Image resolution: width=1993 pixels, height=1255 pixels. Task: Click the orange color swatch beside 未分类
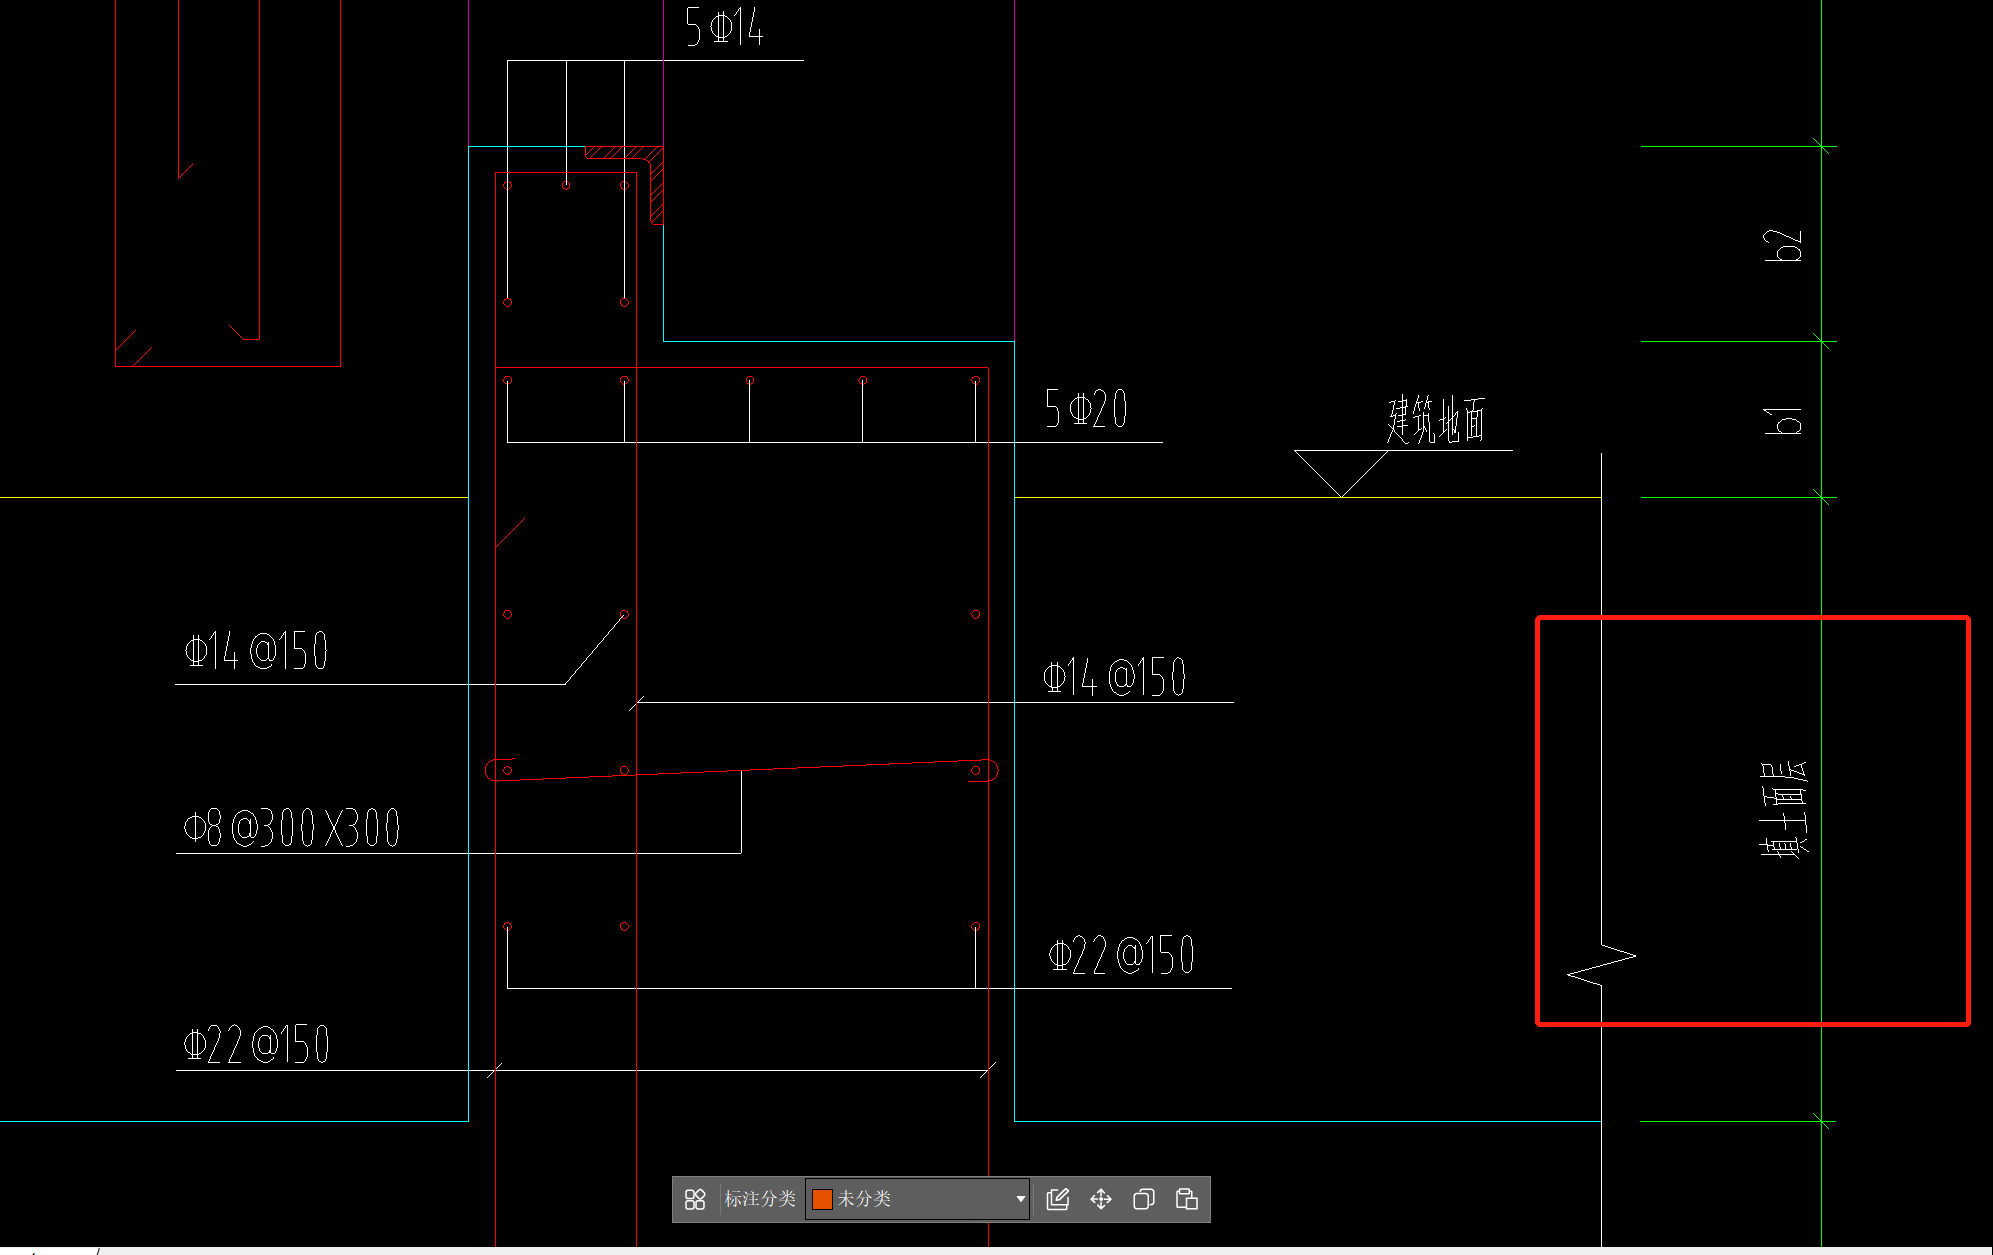tap(822, 1199)
